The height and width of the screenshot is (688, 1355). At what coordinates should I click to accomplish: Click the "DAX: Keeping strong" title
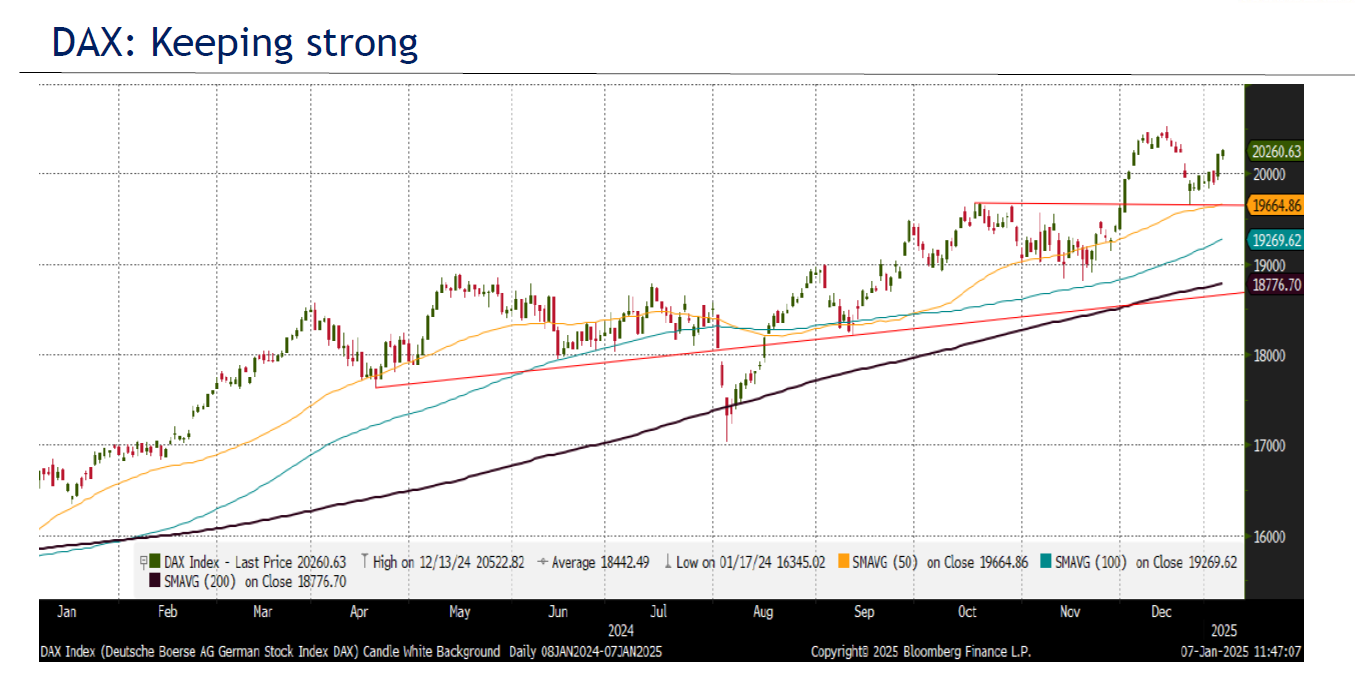[234, 42]
